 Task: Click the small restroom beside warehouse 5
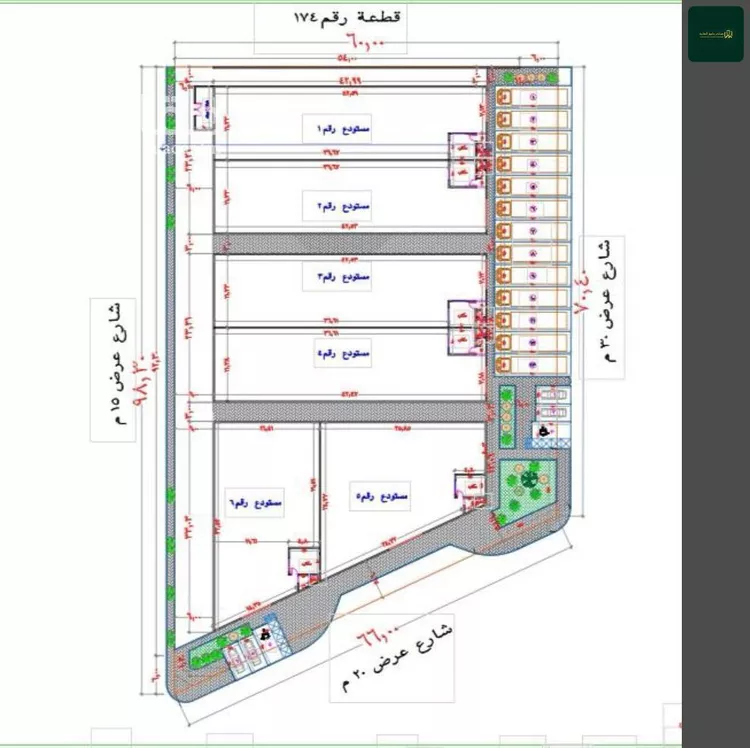[467, 483]
